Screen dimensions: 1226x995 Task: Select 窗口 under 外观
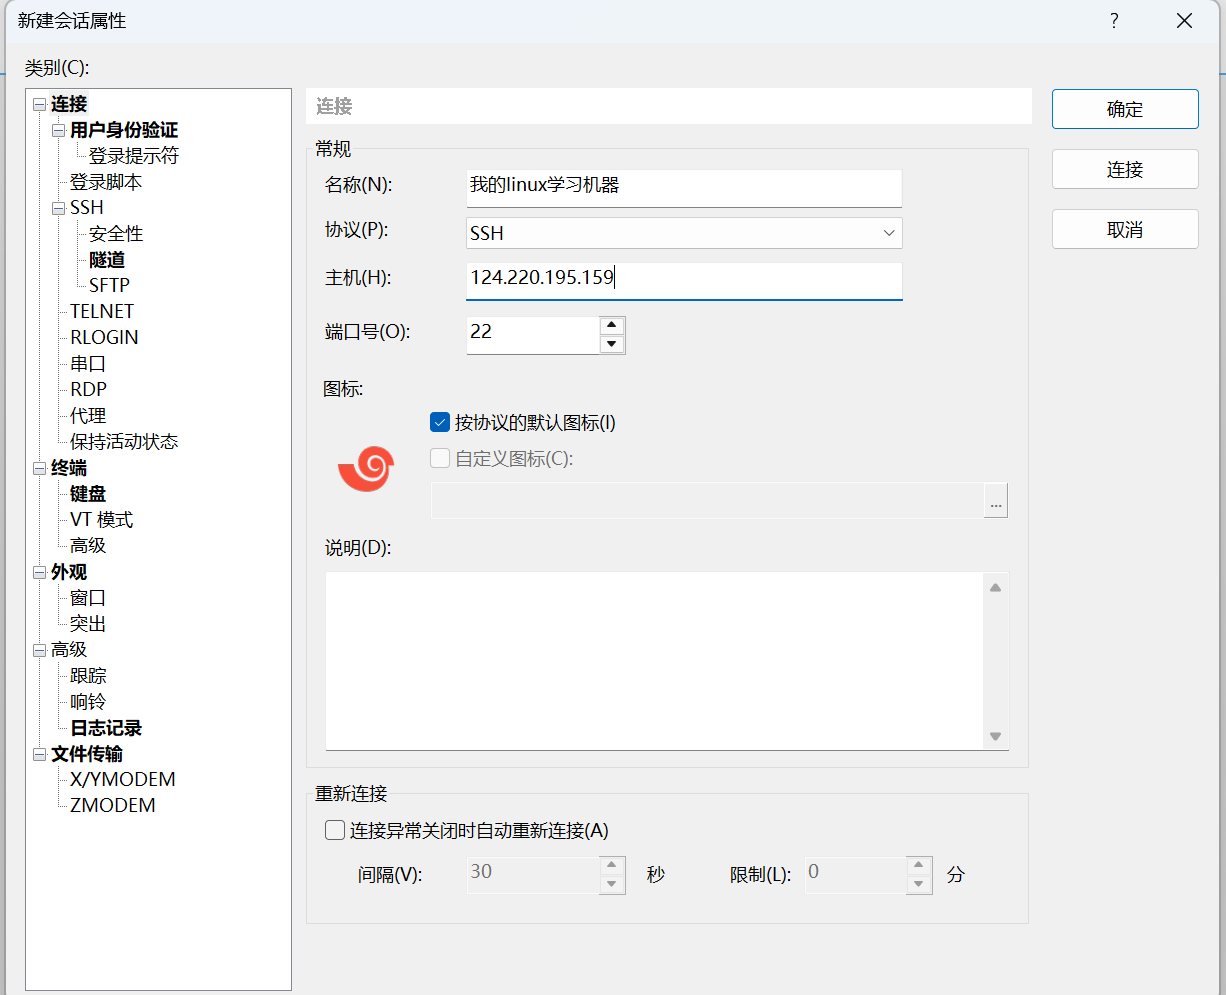[88, 598]
